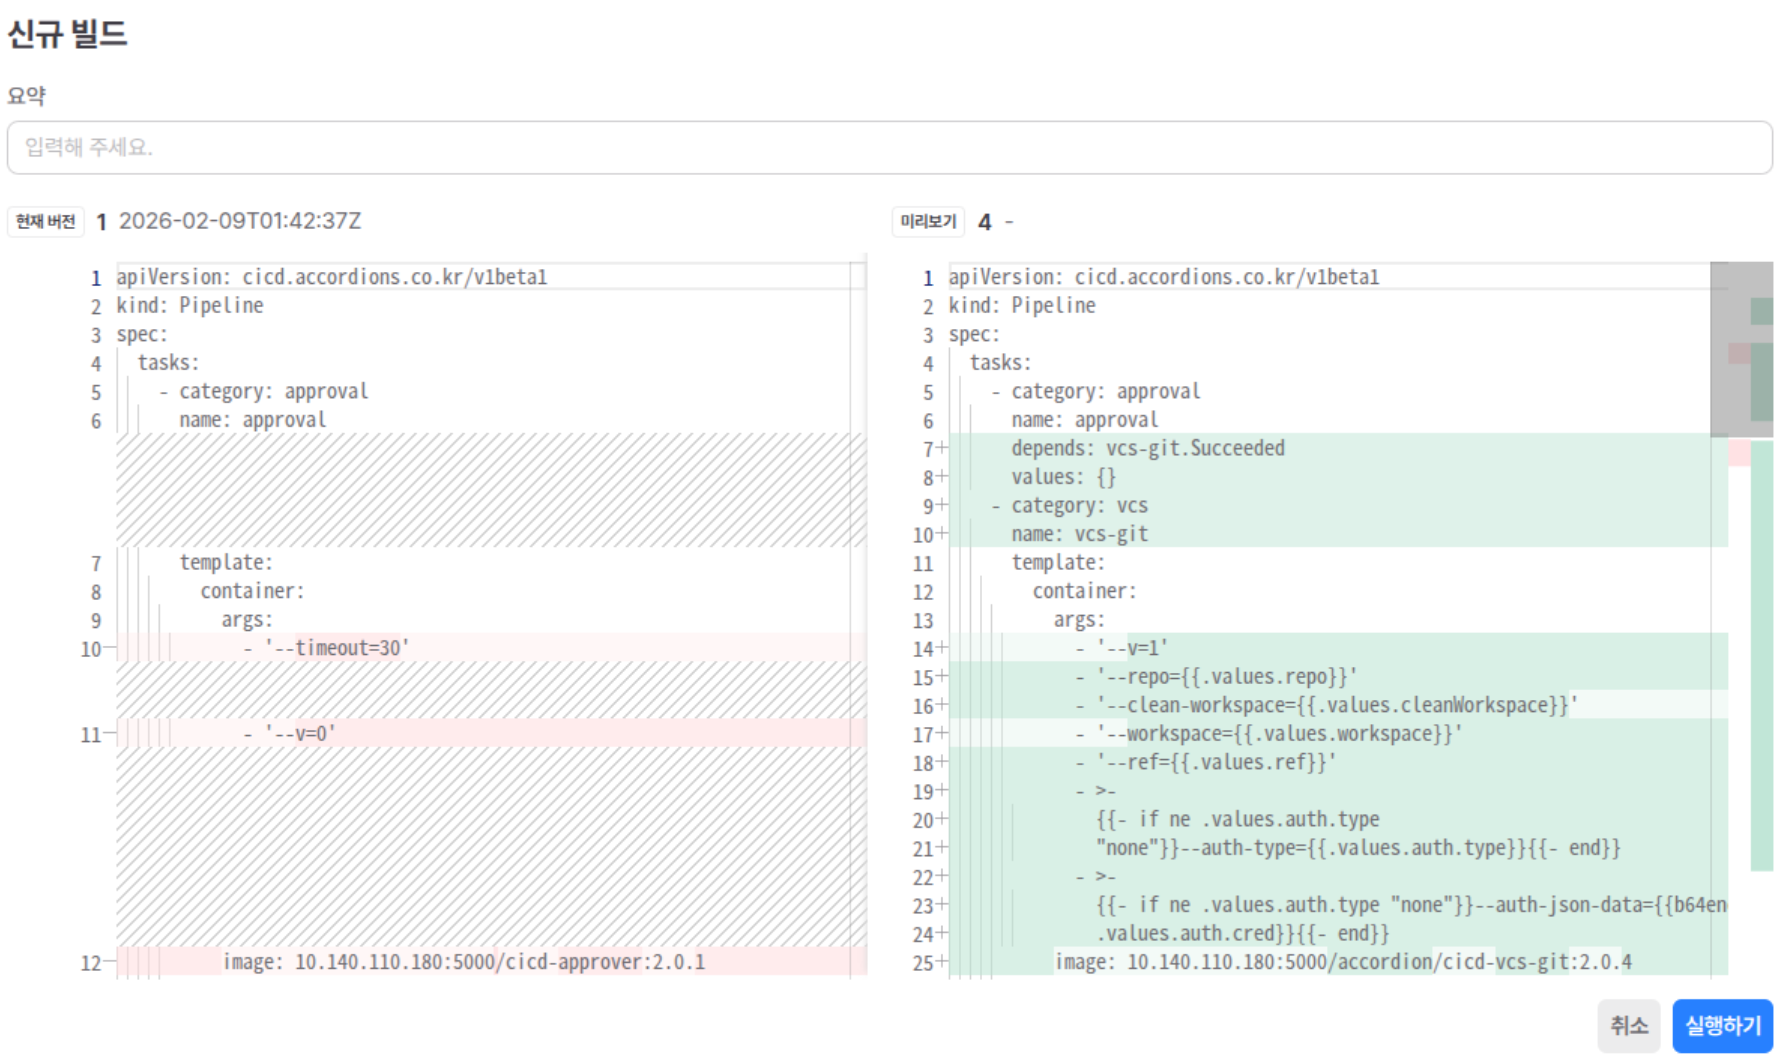
Task: Click added line with auth-type argument
Action: click(x=1358, y=848)
